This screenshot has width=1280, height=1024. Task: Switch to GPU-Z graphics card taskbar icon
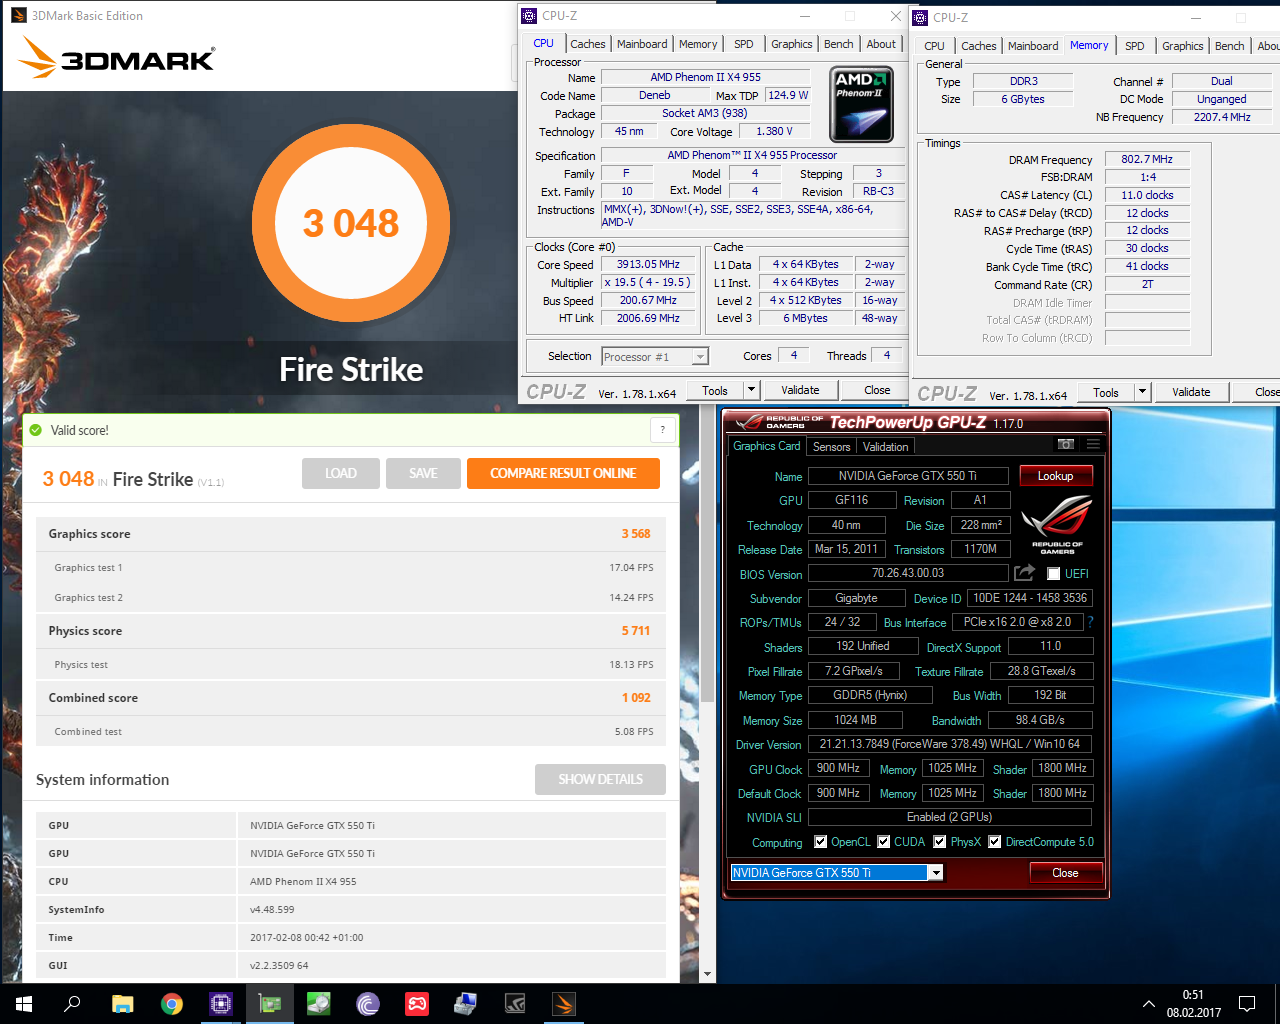coord(270,1004)
